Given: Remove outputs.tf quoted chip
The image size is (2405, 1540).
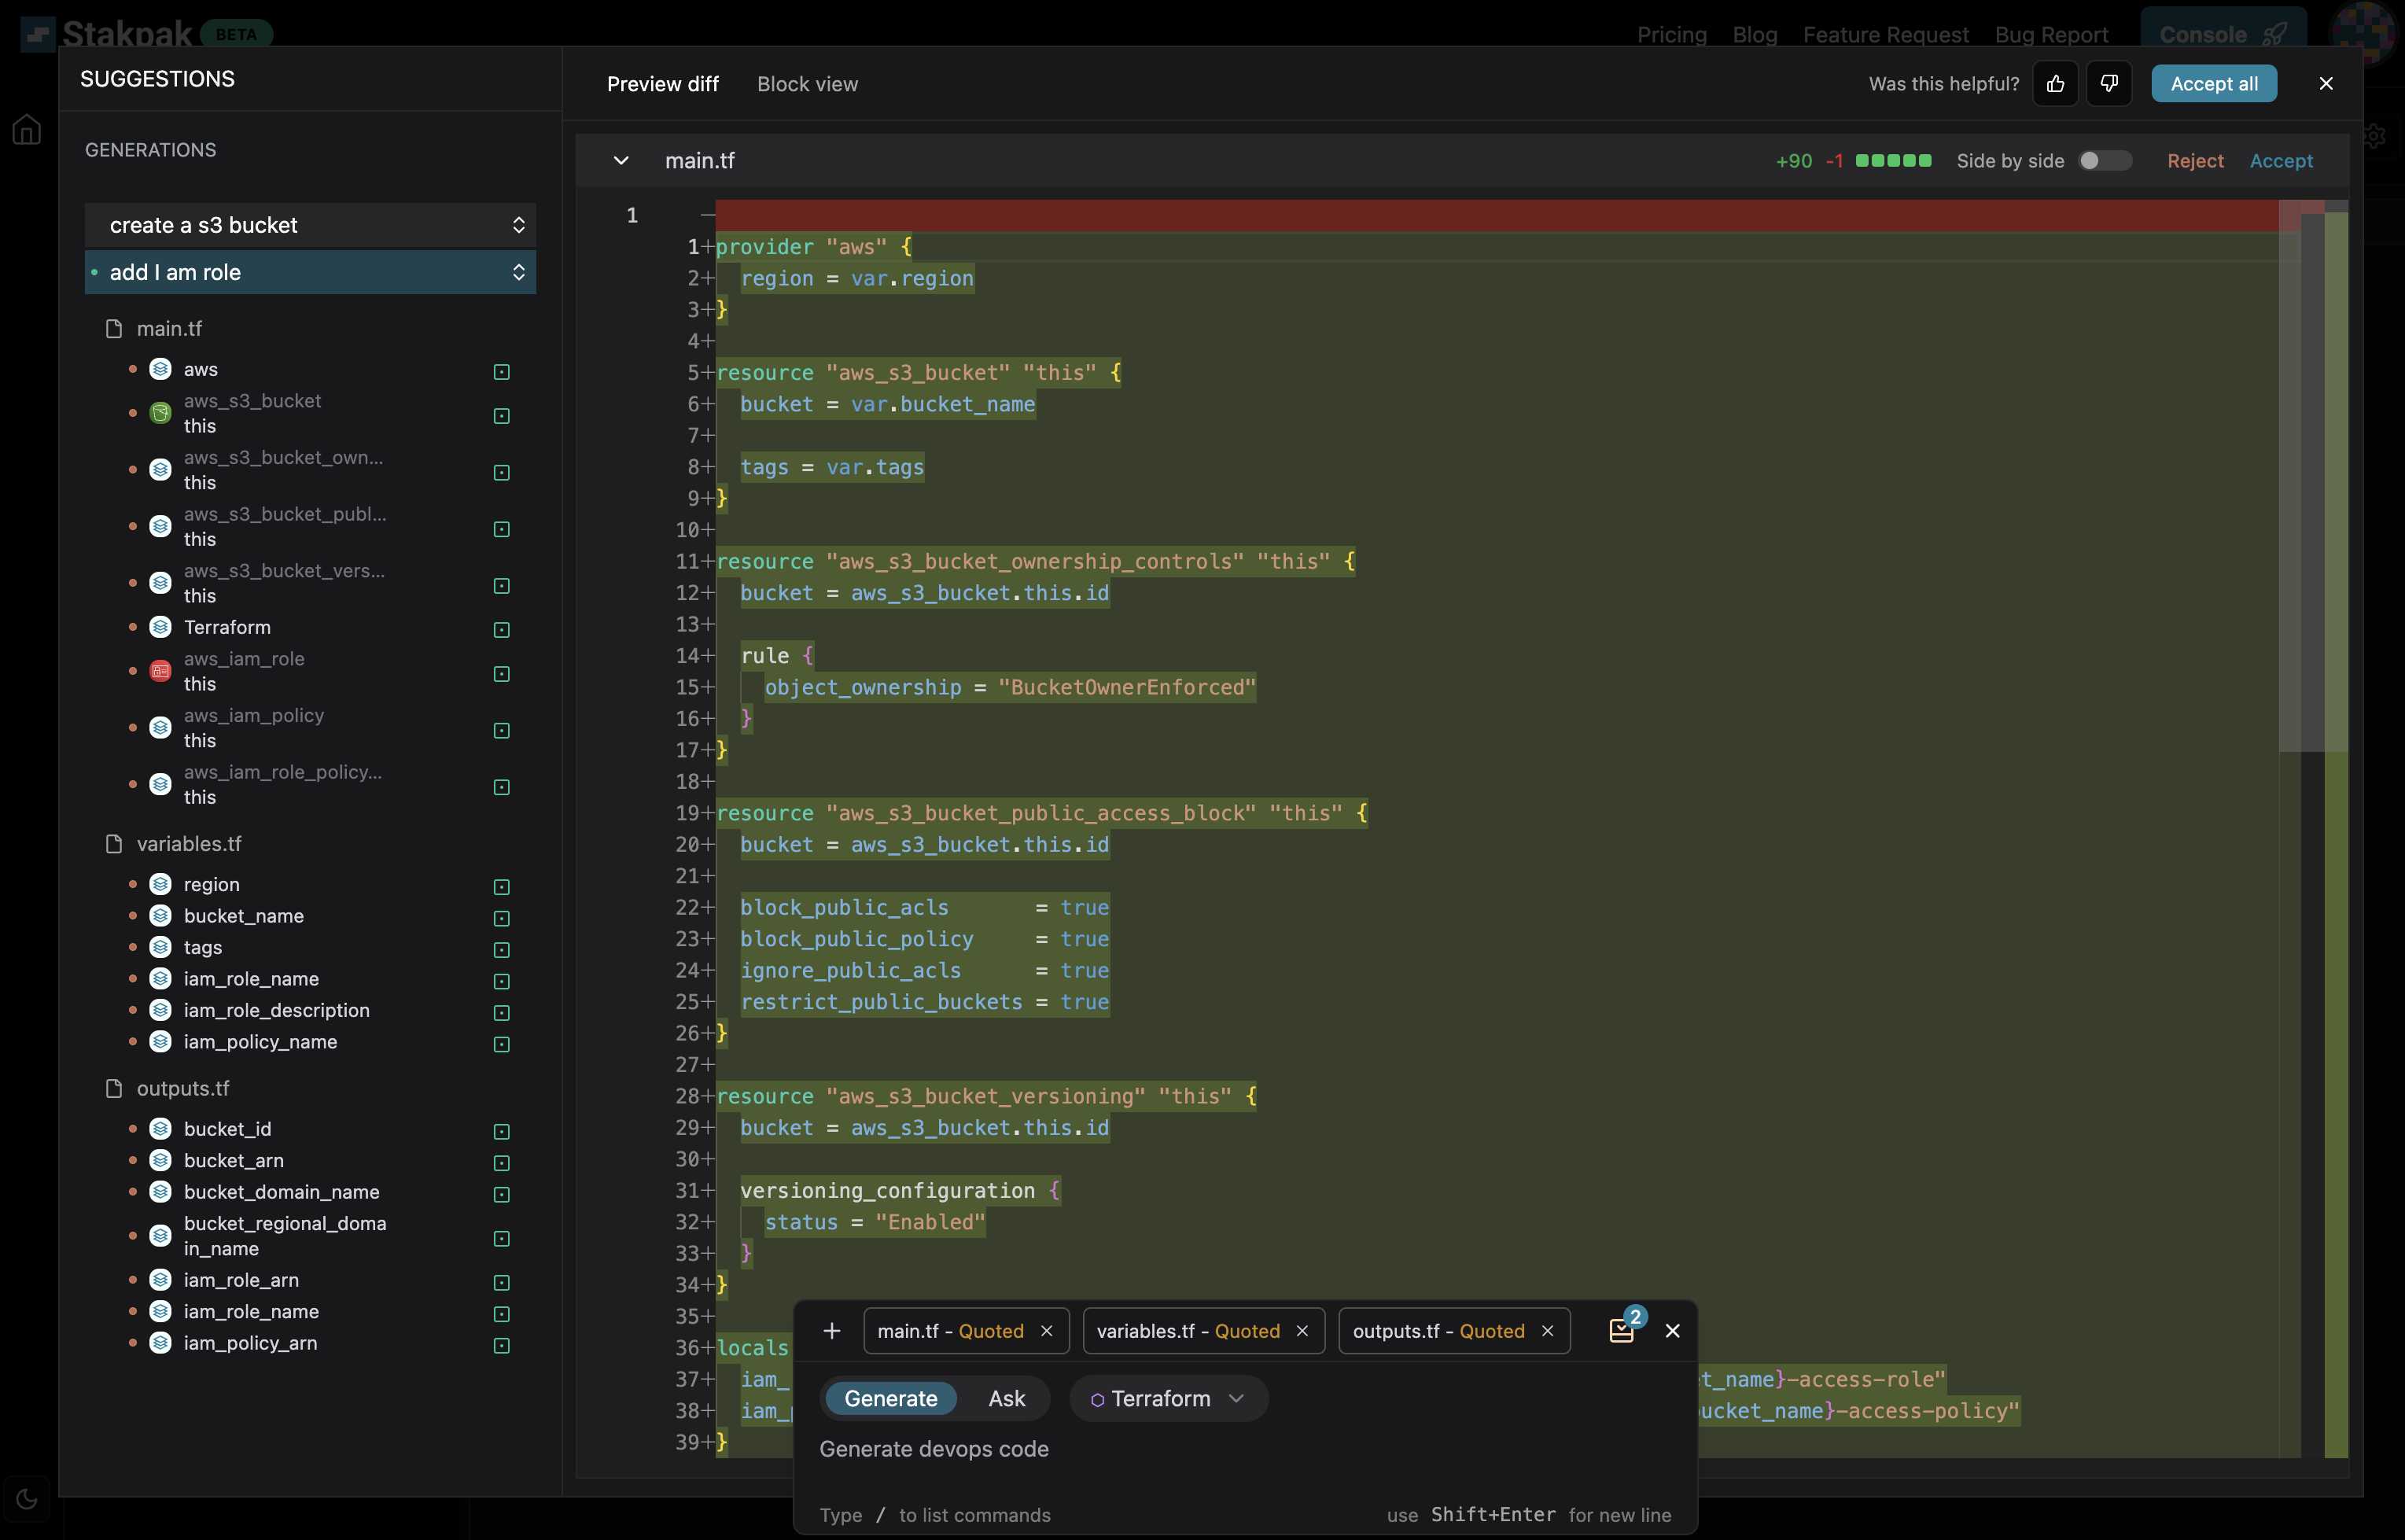Looking at the screenshot, I should (x=1547, y=1331).
